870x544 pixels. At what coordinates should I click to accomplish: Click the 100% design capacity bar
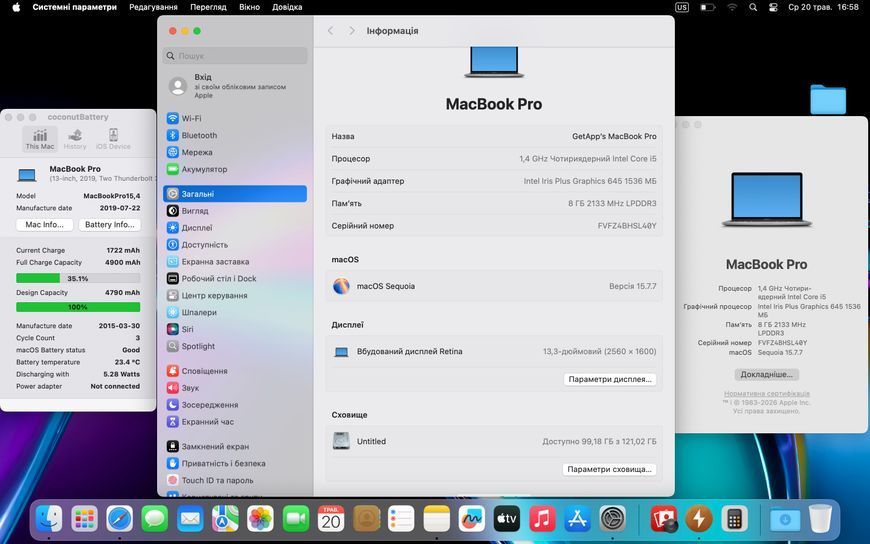78,307
